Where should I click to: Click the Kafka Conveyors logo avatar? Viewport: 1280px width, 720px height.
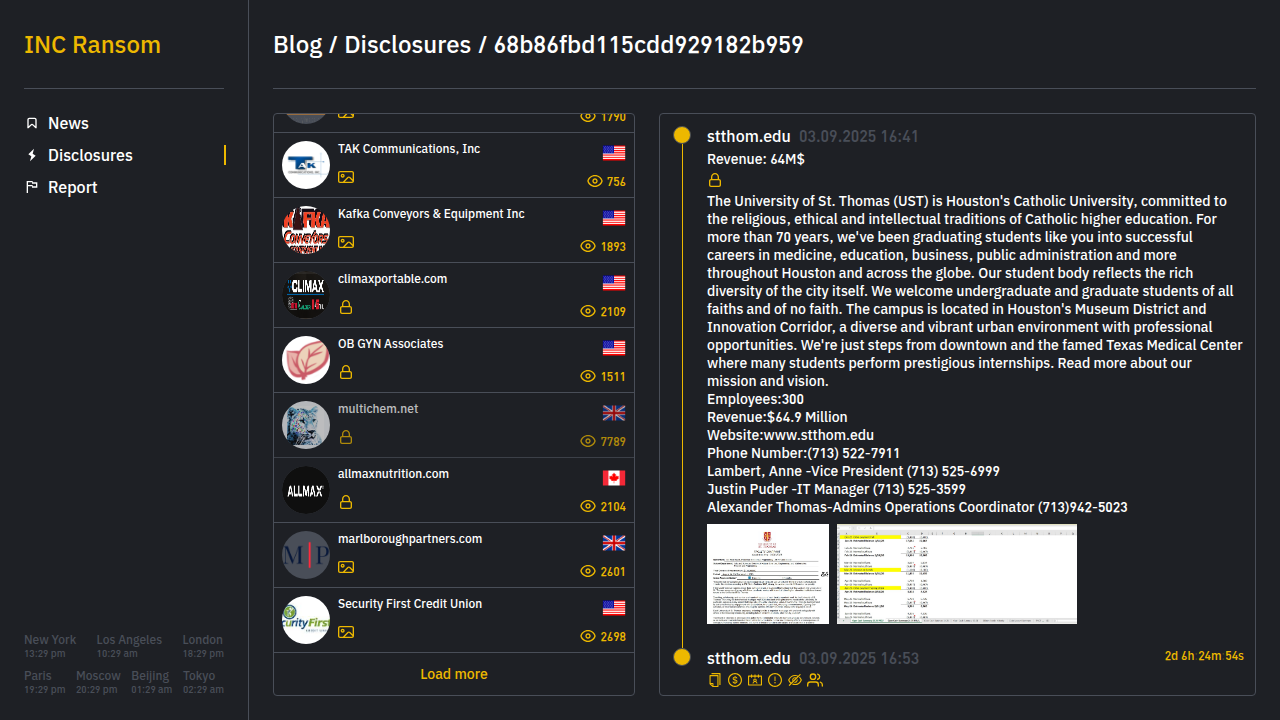tap(306, 230)
